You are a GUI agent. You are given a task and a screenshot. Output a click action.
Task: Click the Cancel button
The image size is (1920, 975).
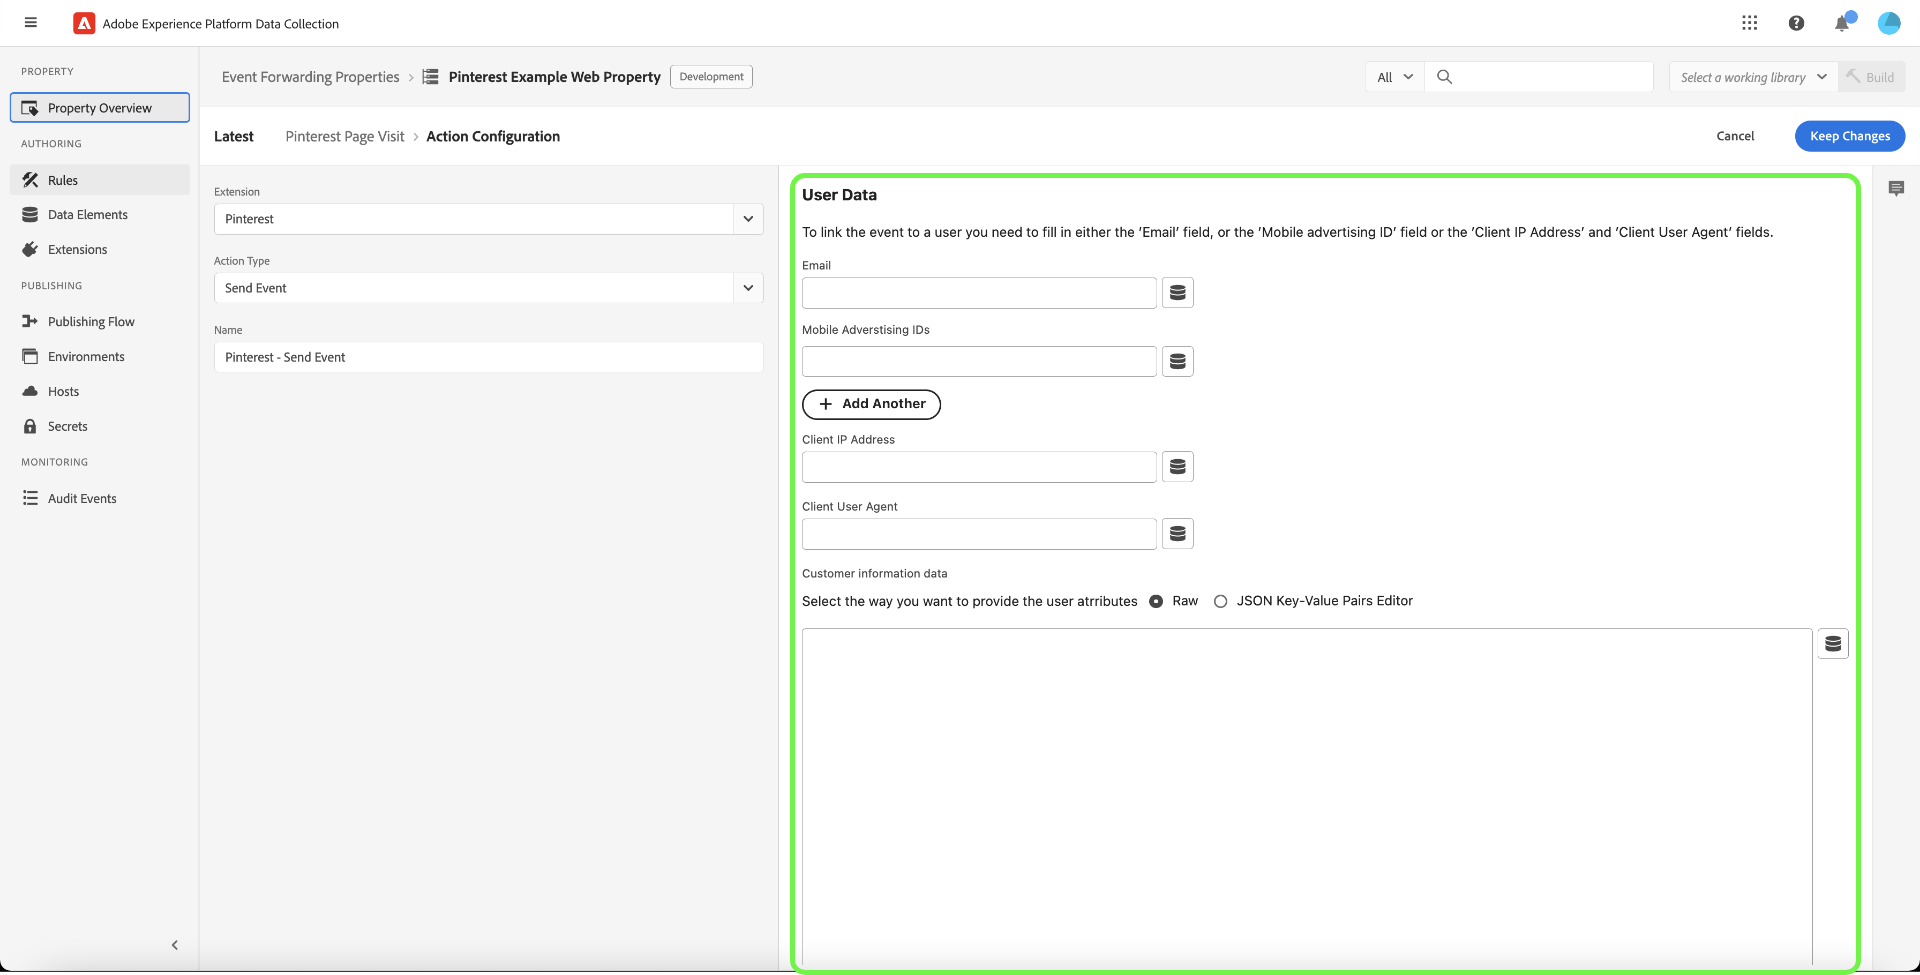pos(1735,136)
